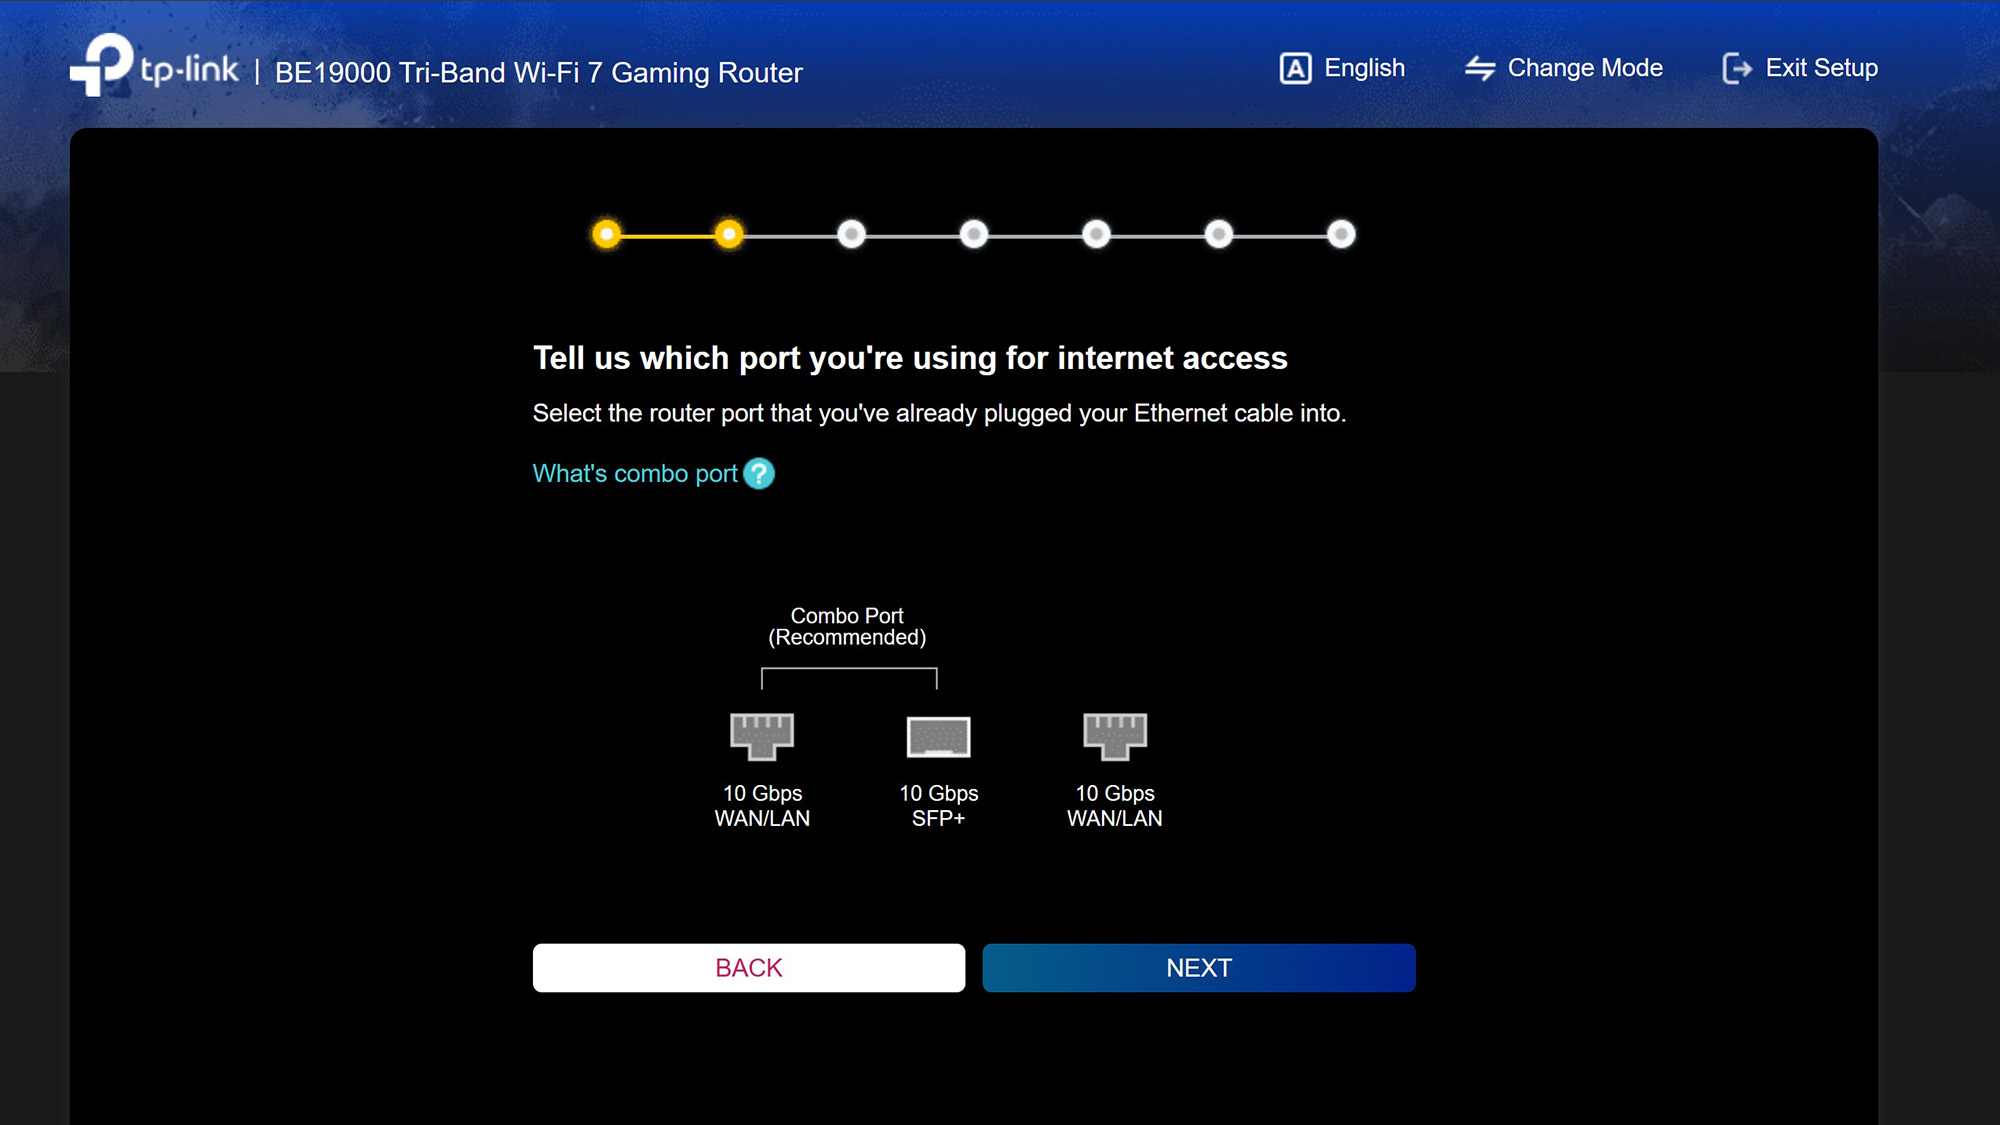Click the language 'A' icon
The height and width of the screenshot is (1125, 2000).
[1295, 68]
